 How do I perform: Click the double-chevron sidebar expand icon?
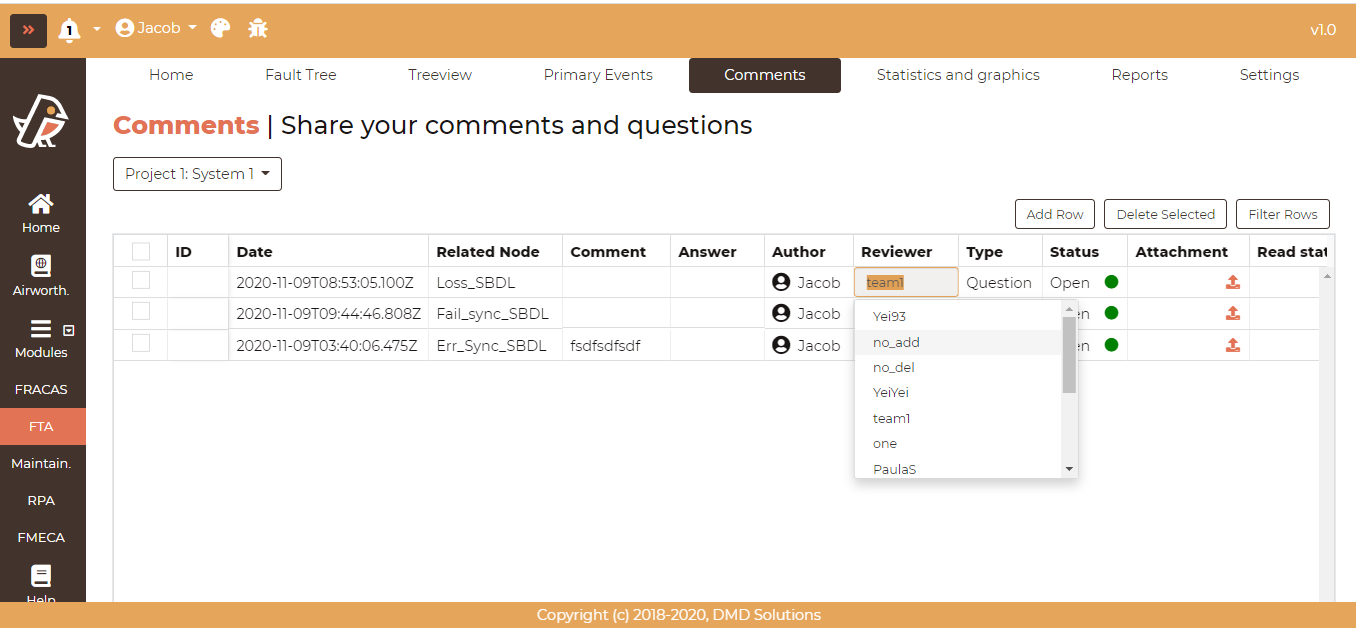pyautogui.click(x=28, y=30)
